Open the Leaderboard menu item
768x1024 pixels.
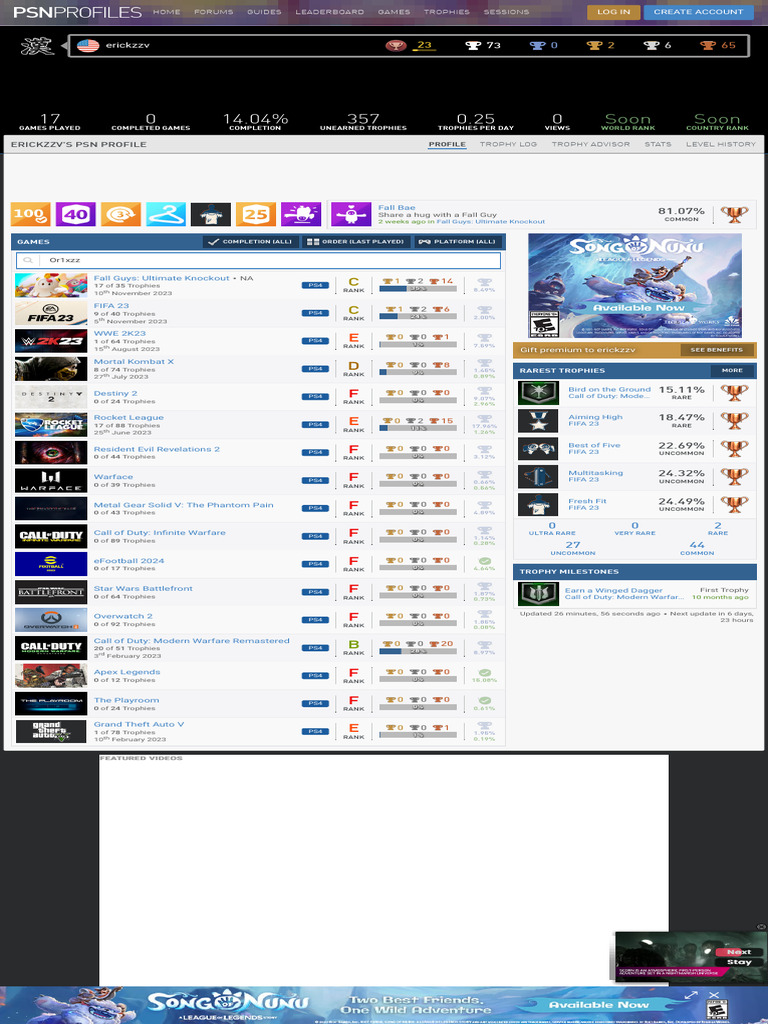(x=330, y=12)
